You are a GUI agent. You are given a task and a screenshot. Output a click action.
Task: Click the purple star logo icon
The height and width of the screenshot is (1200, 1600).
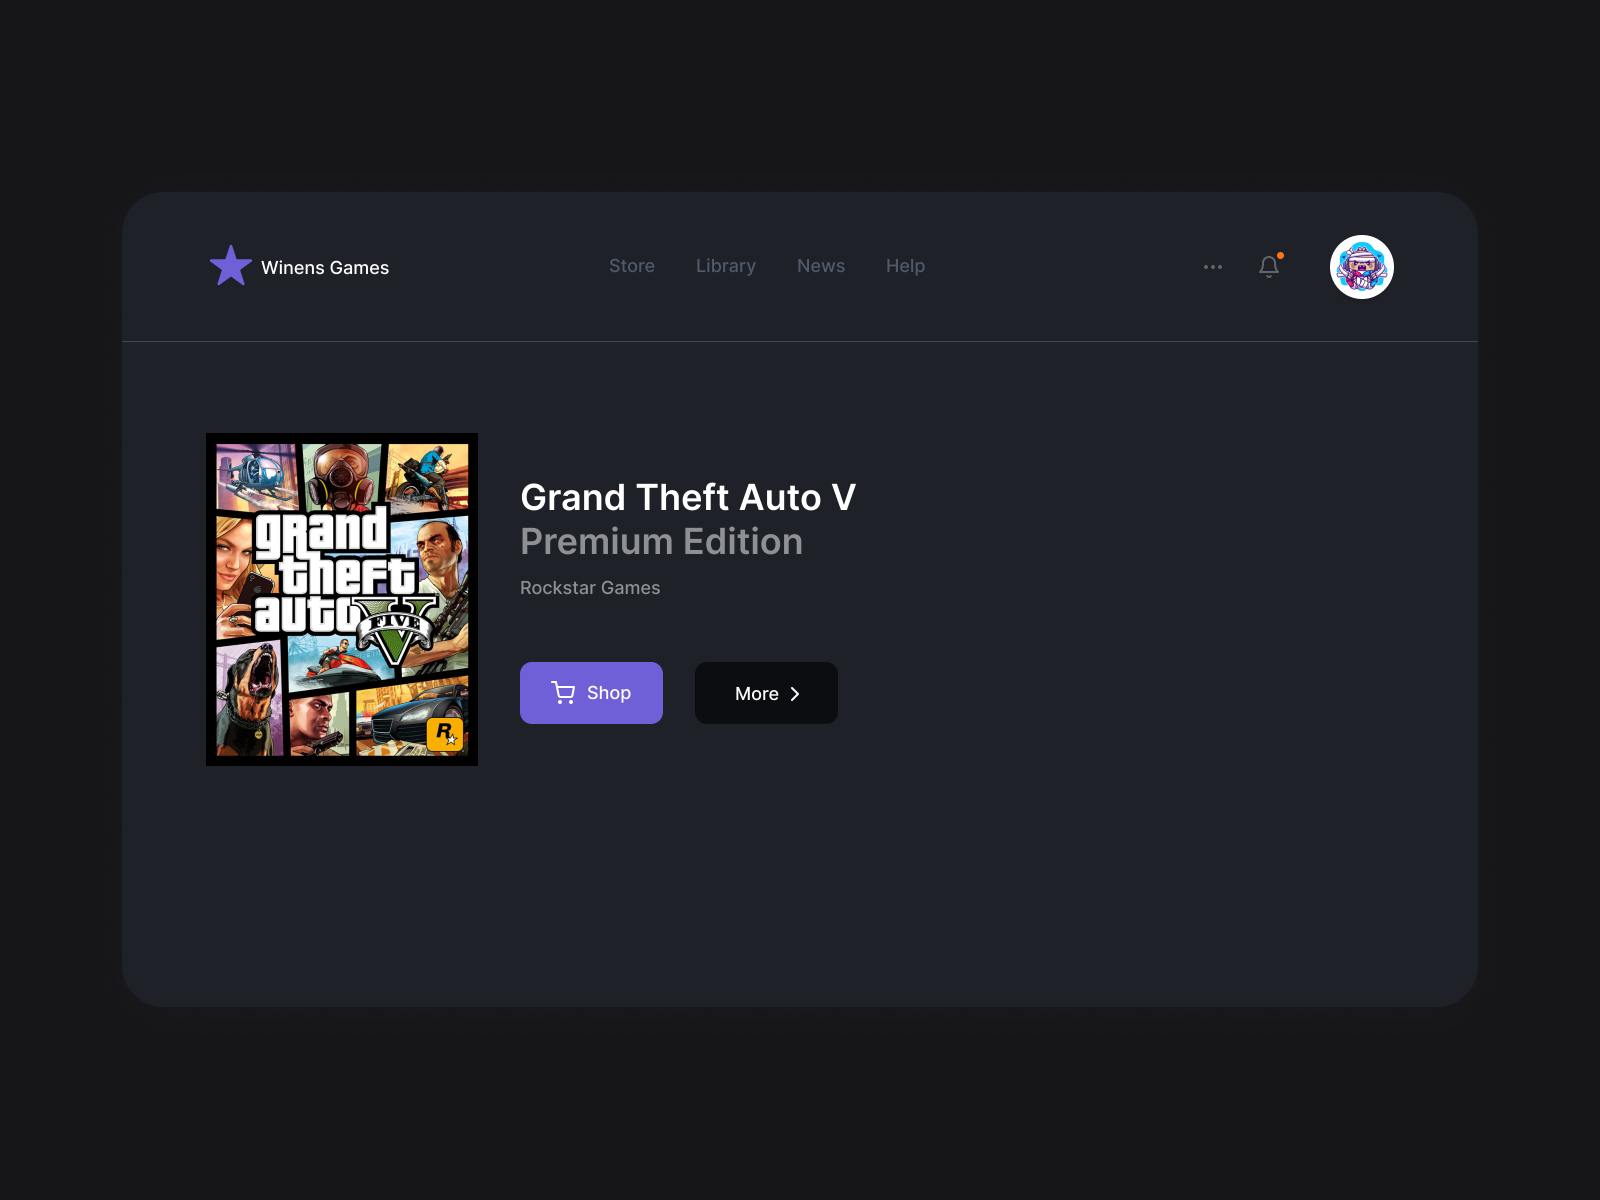[230, 266]
